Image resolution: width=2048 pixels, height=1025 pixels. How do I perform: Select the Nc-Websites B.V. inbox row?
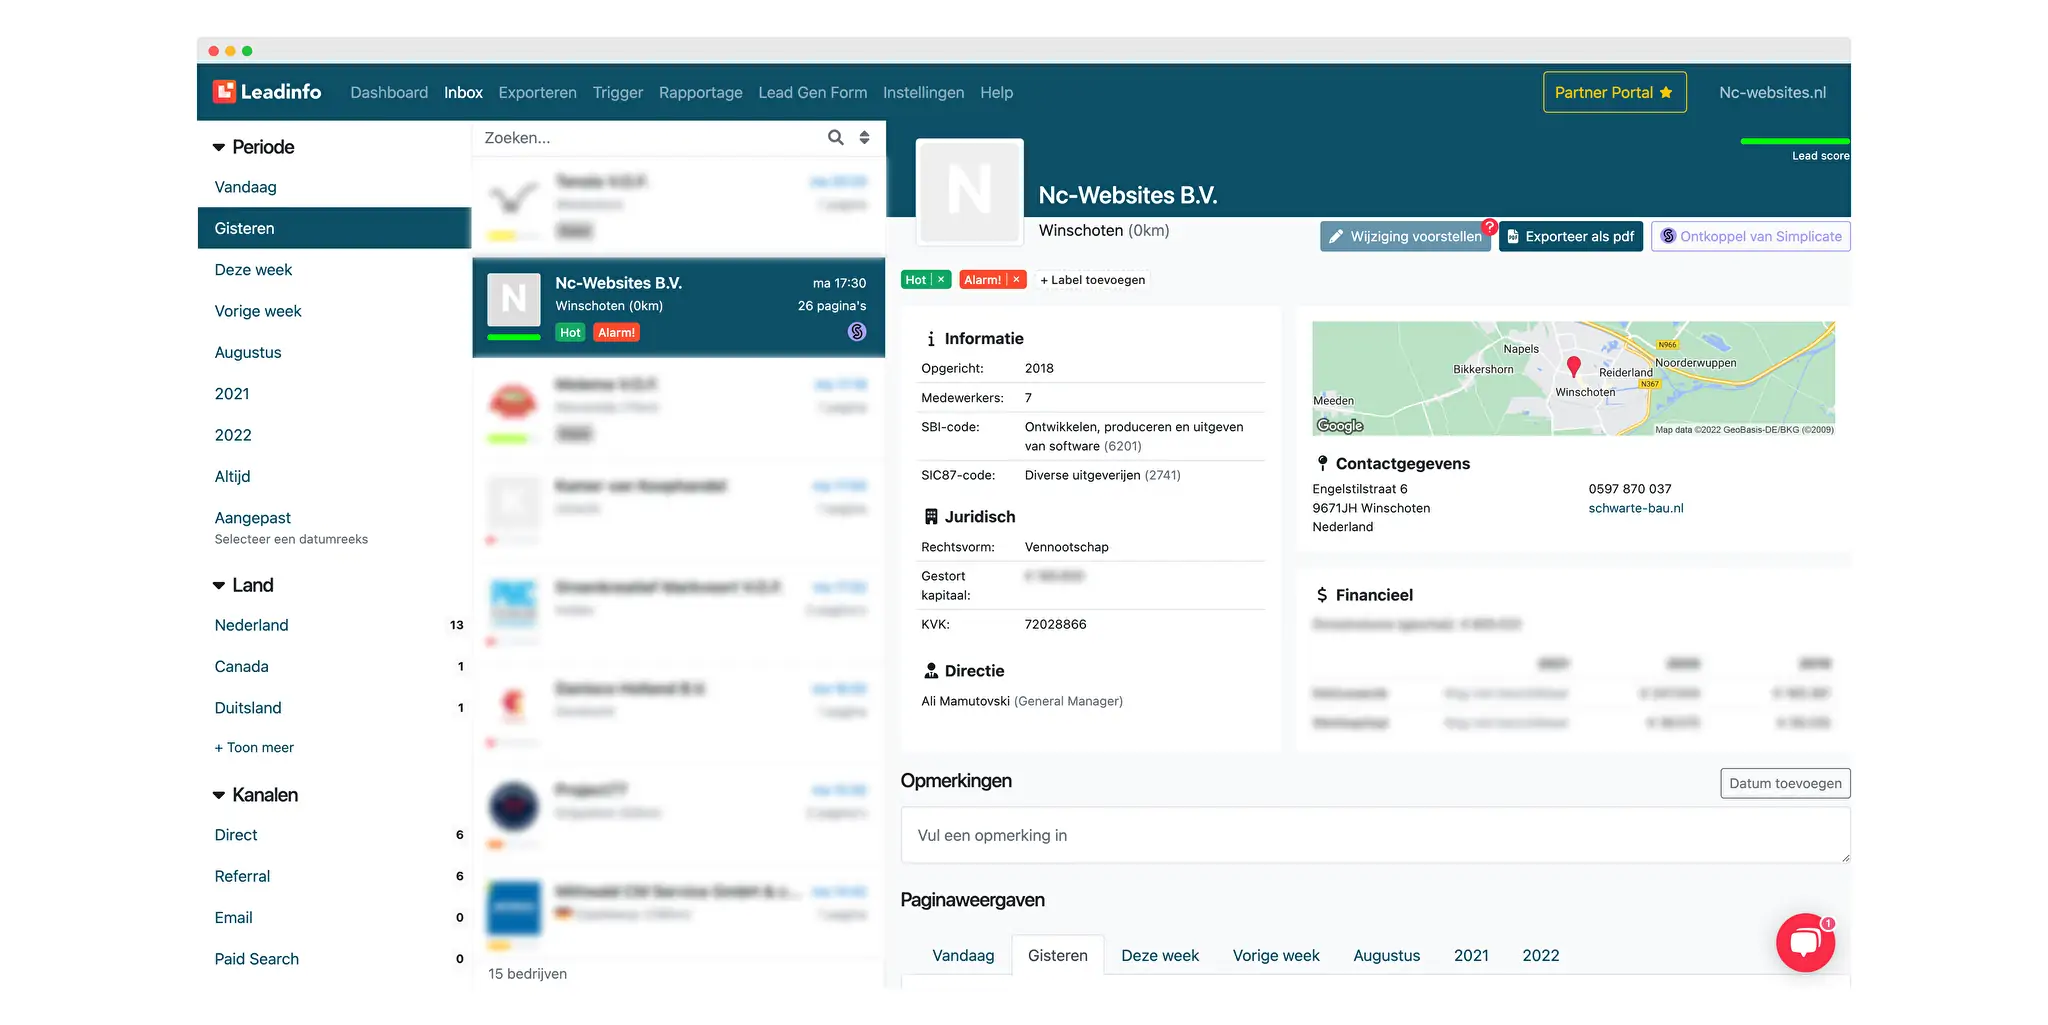click(678, 308)
